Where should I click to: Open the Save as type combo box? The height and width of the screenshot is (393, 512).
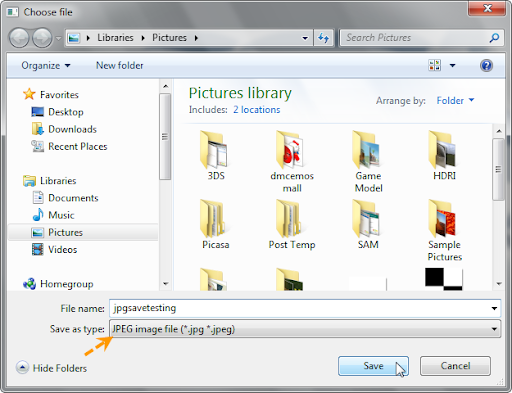(x=305, y=329)
